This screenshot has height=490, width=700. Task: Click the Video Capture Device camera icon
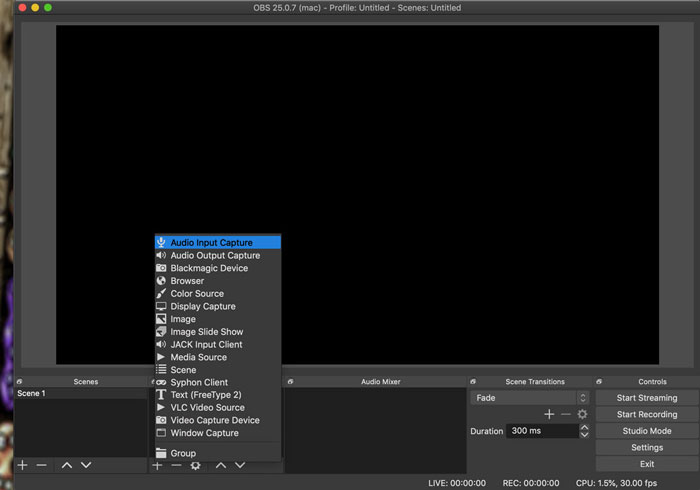[x=161, y=420]
